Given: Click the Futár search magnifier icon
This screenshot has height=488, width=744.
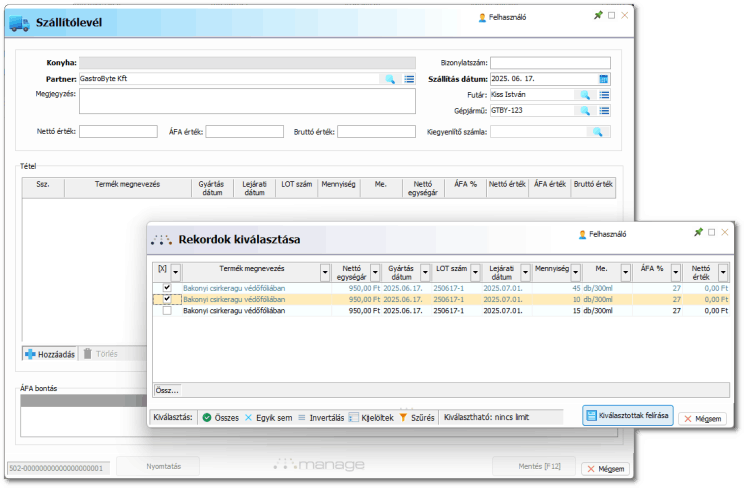Looking at the screenshot, I should pos(585,95).
